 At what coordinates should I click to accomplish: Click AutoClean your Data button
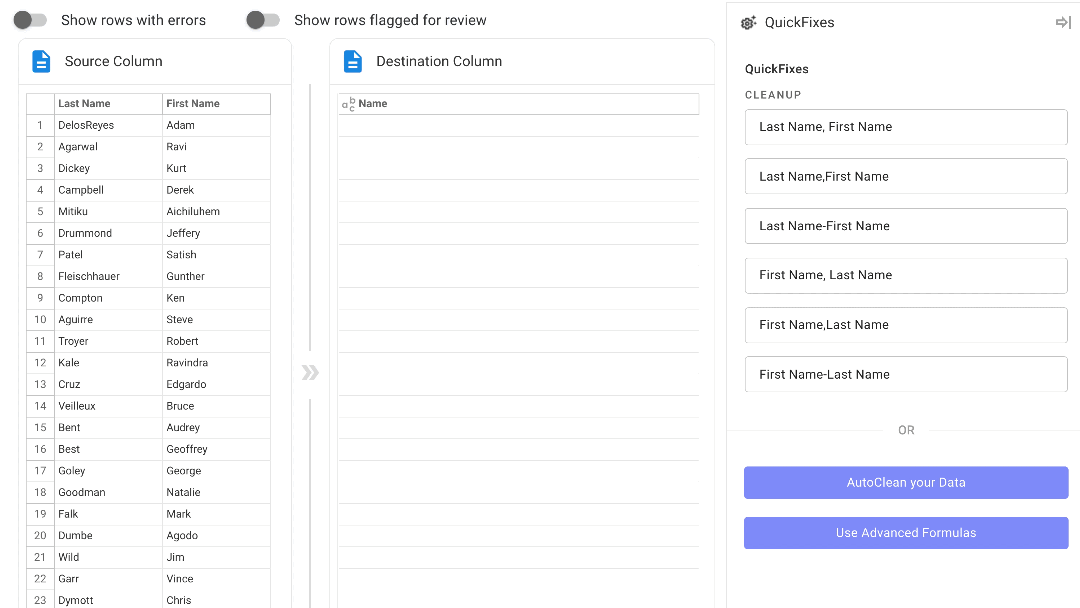pyautogui.click(x=906, y=483)
